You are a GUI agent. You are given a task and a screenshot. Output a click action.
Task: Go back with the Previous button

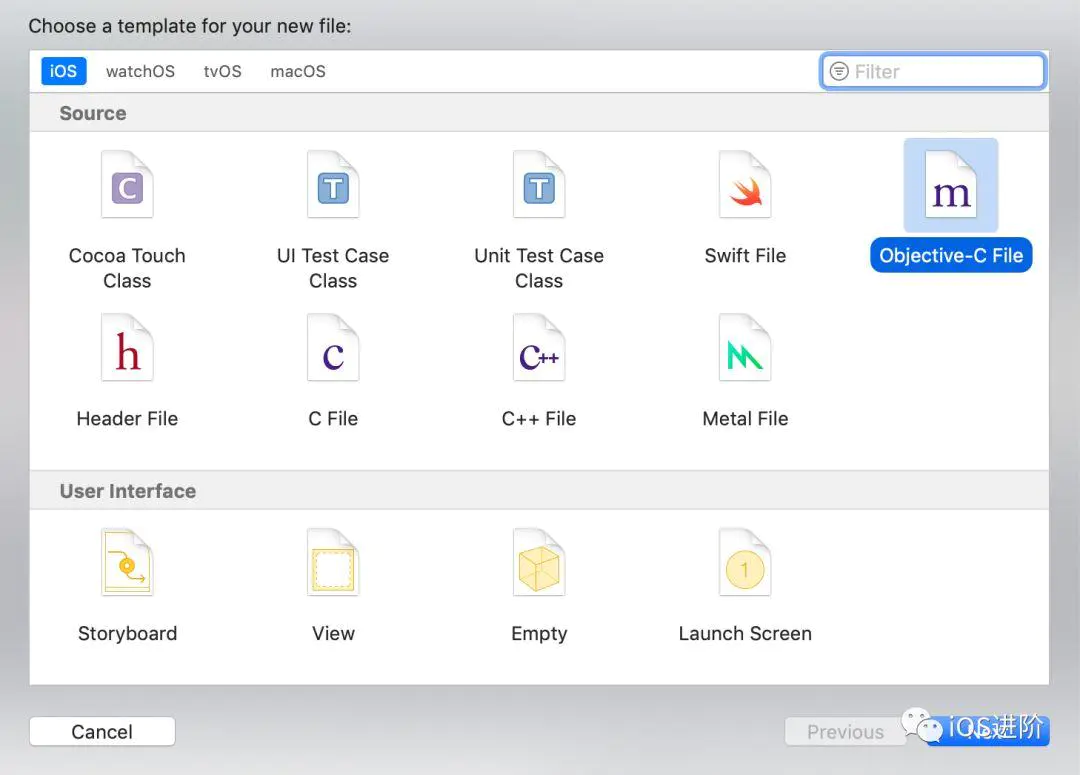(x=845, y=732)
